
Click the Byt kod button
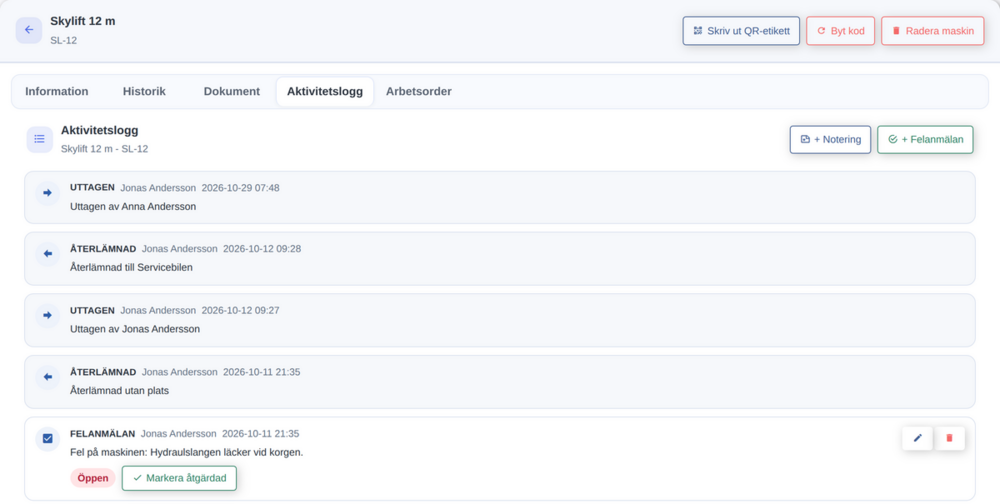point(841,31)
